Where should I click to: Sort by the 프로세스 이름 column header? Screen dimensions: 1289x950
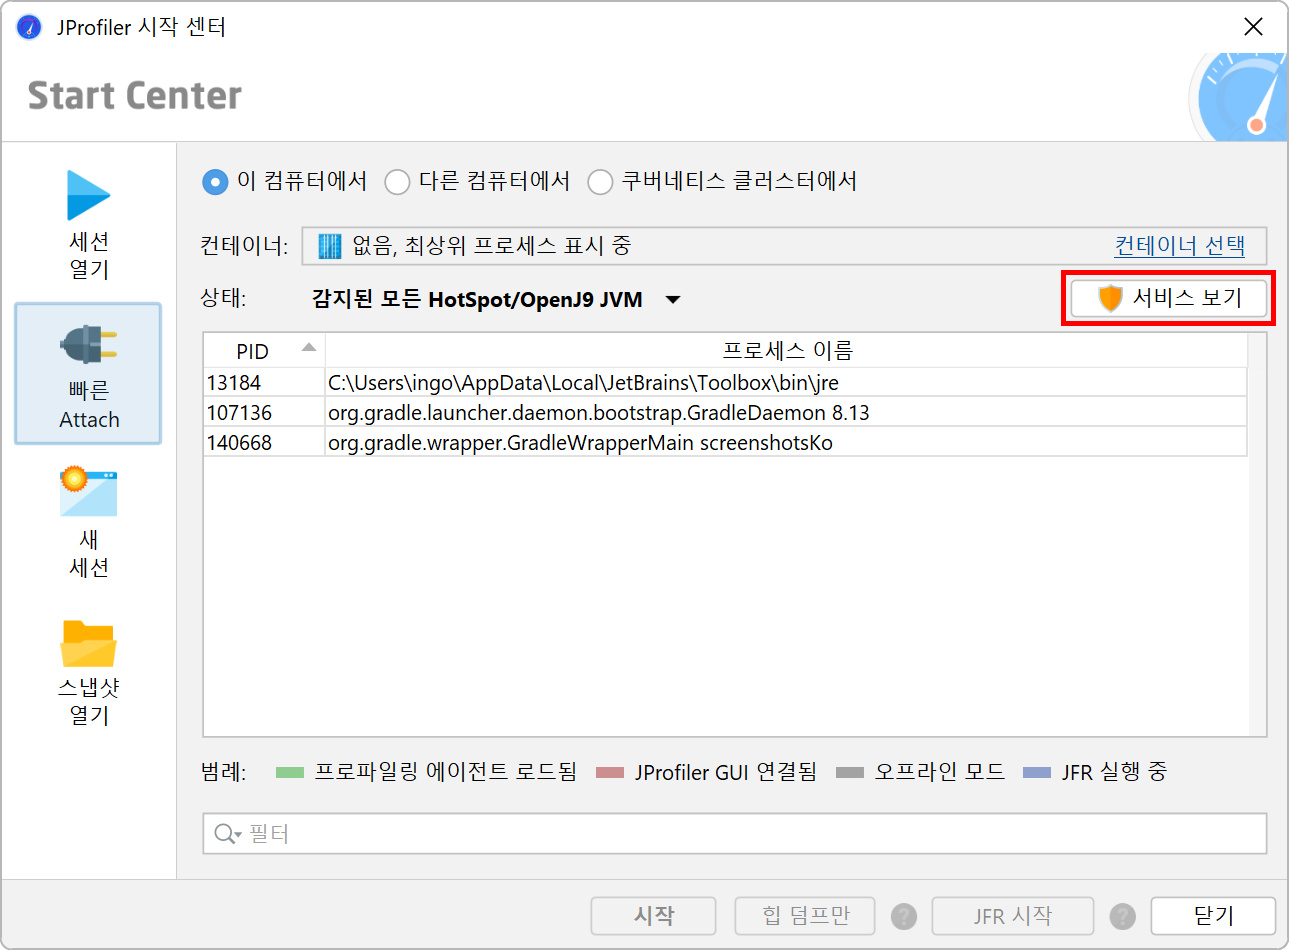(x=787, y=351)
